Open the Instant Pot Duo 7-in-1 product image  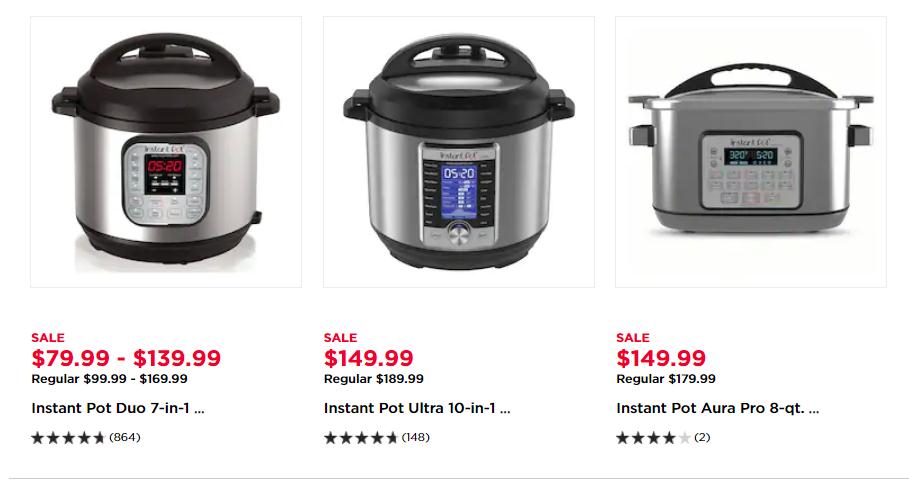[x=166, y=152]
